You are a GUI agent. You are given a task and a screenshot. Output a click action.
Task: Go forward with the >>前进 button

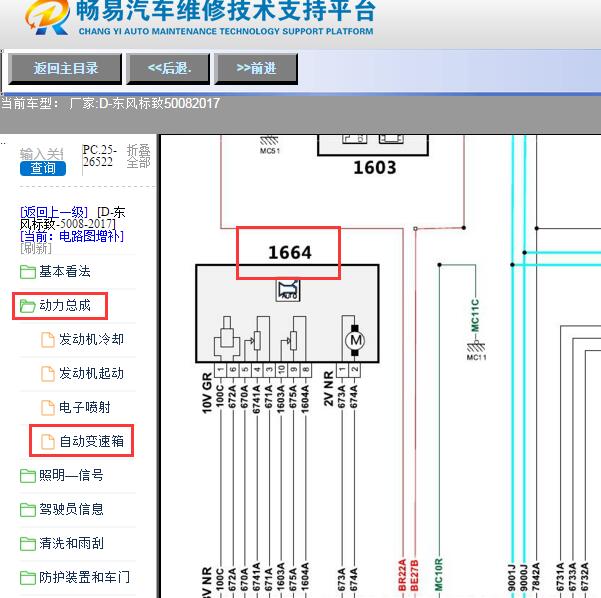[256, 69]
